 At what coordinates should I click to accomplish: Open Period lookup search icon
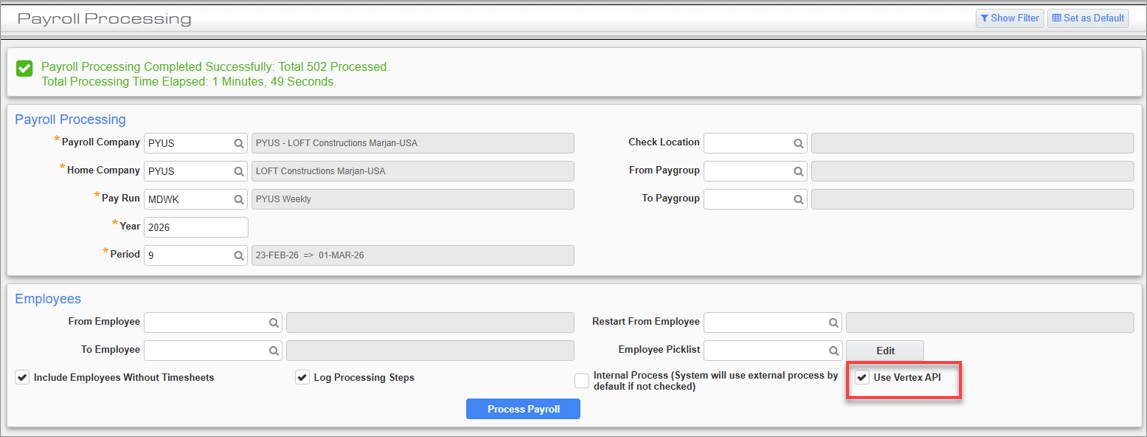238,255
